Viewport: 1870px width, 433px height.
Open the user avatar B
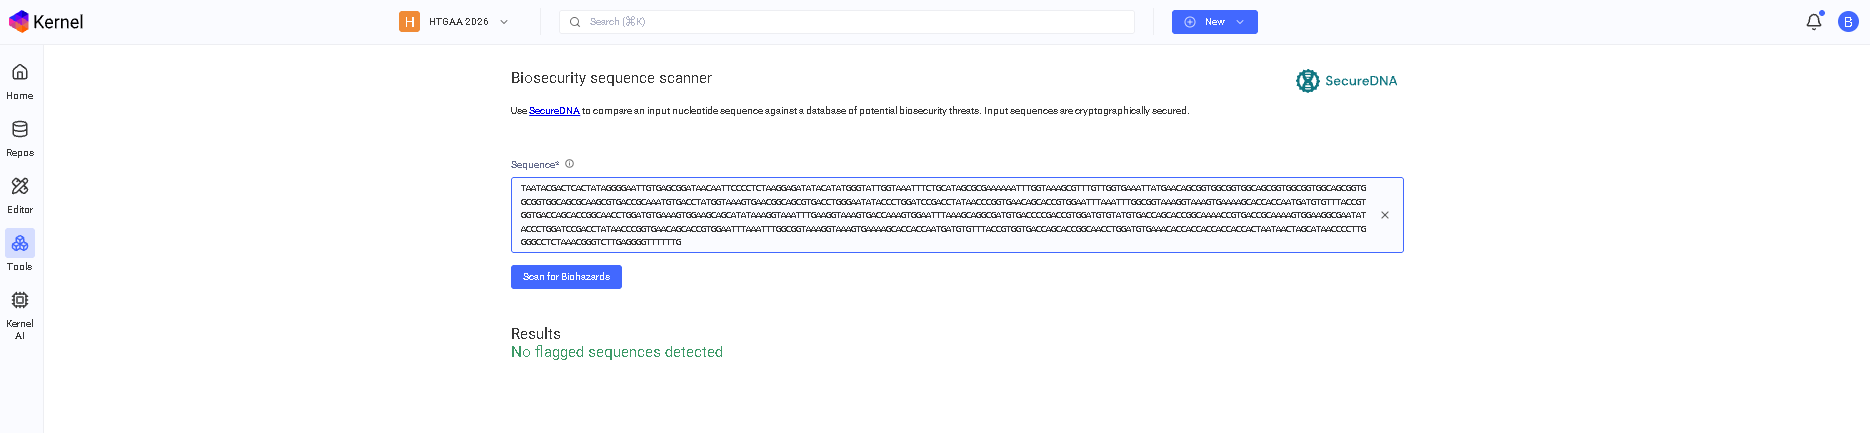coord(1848,22)
